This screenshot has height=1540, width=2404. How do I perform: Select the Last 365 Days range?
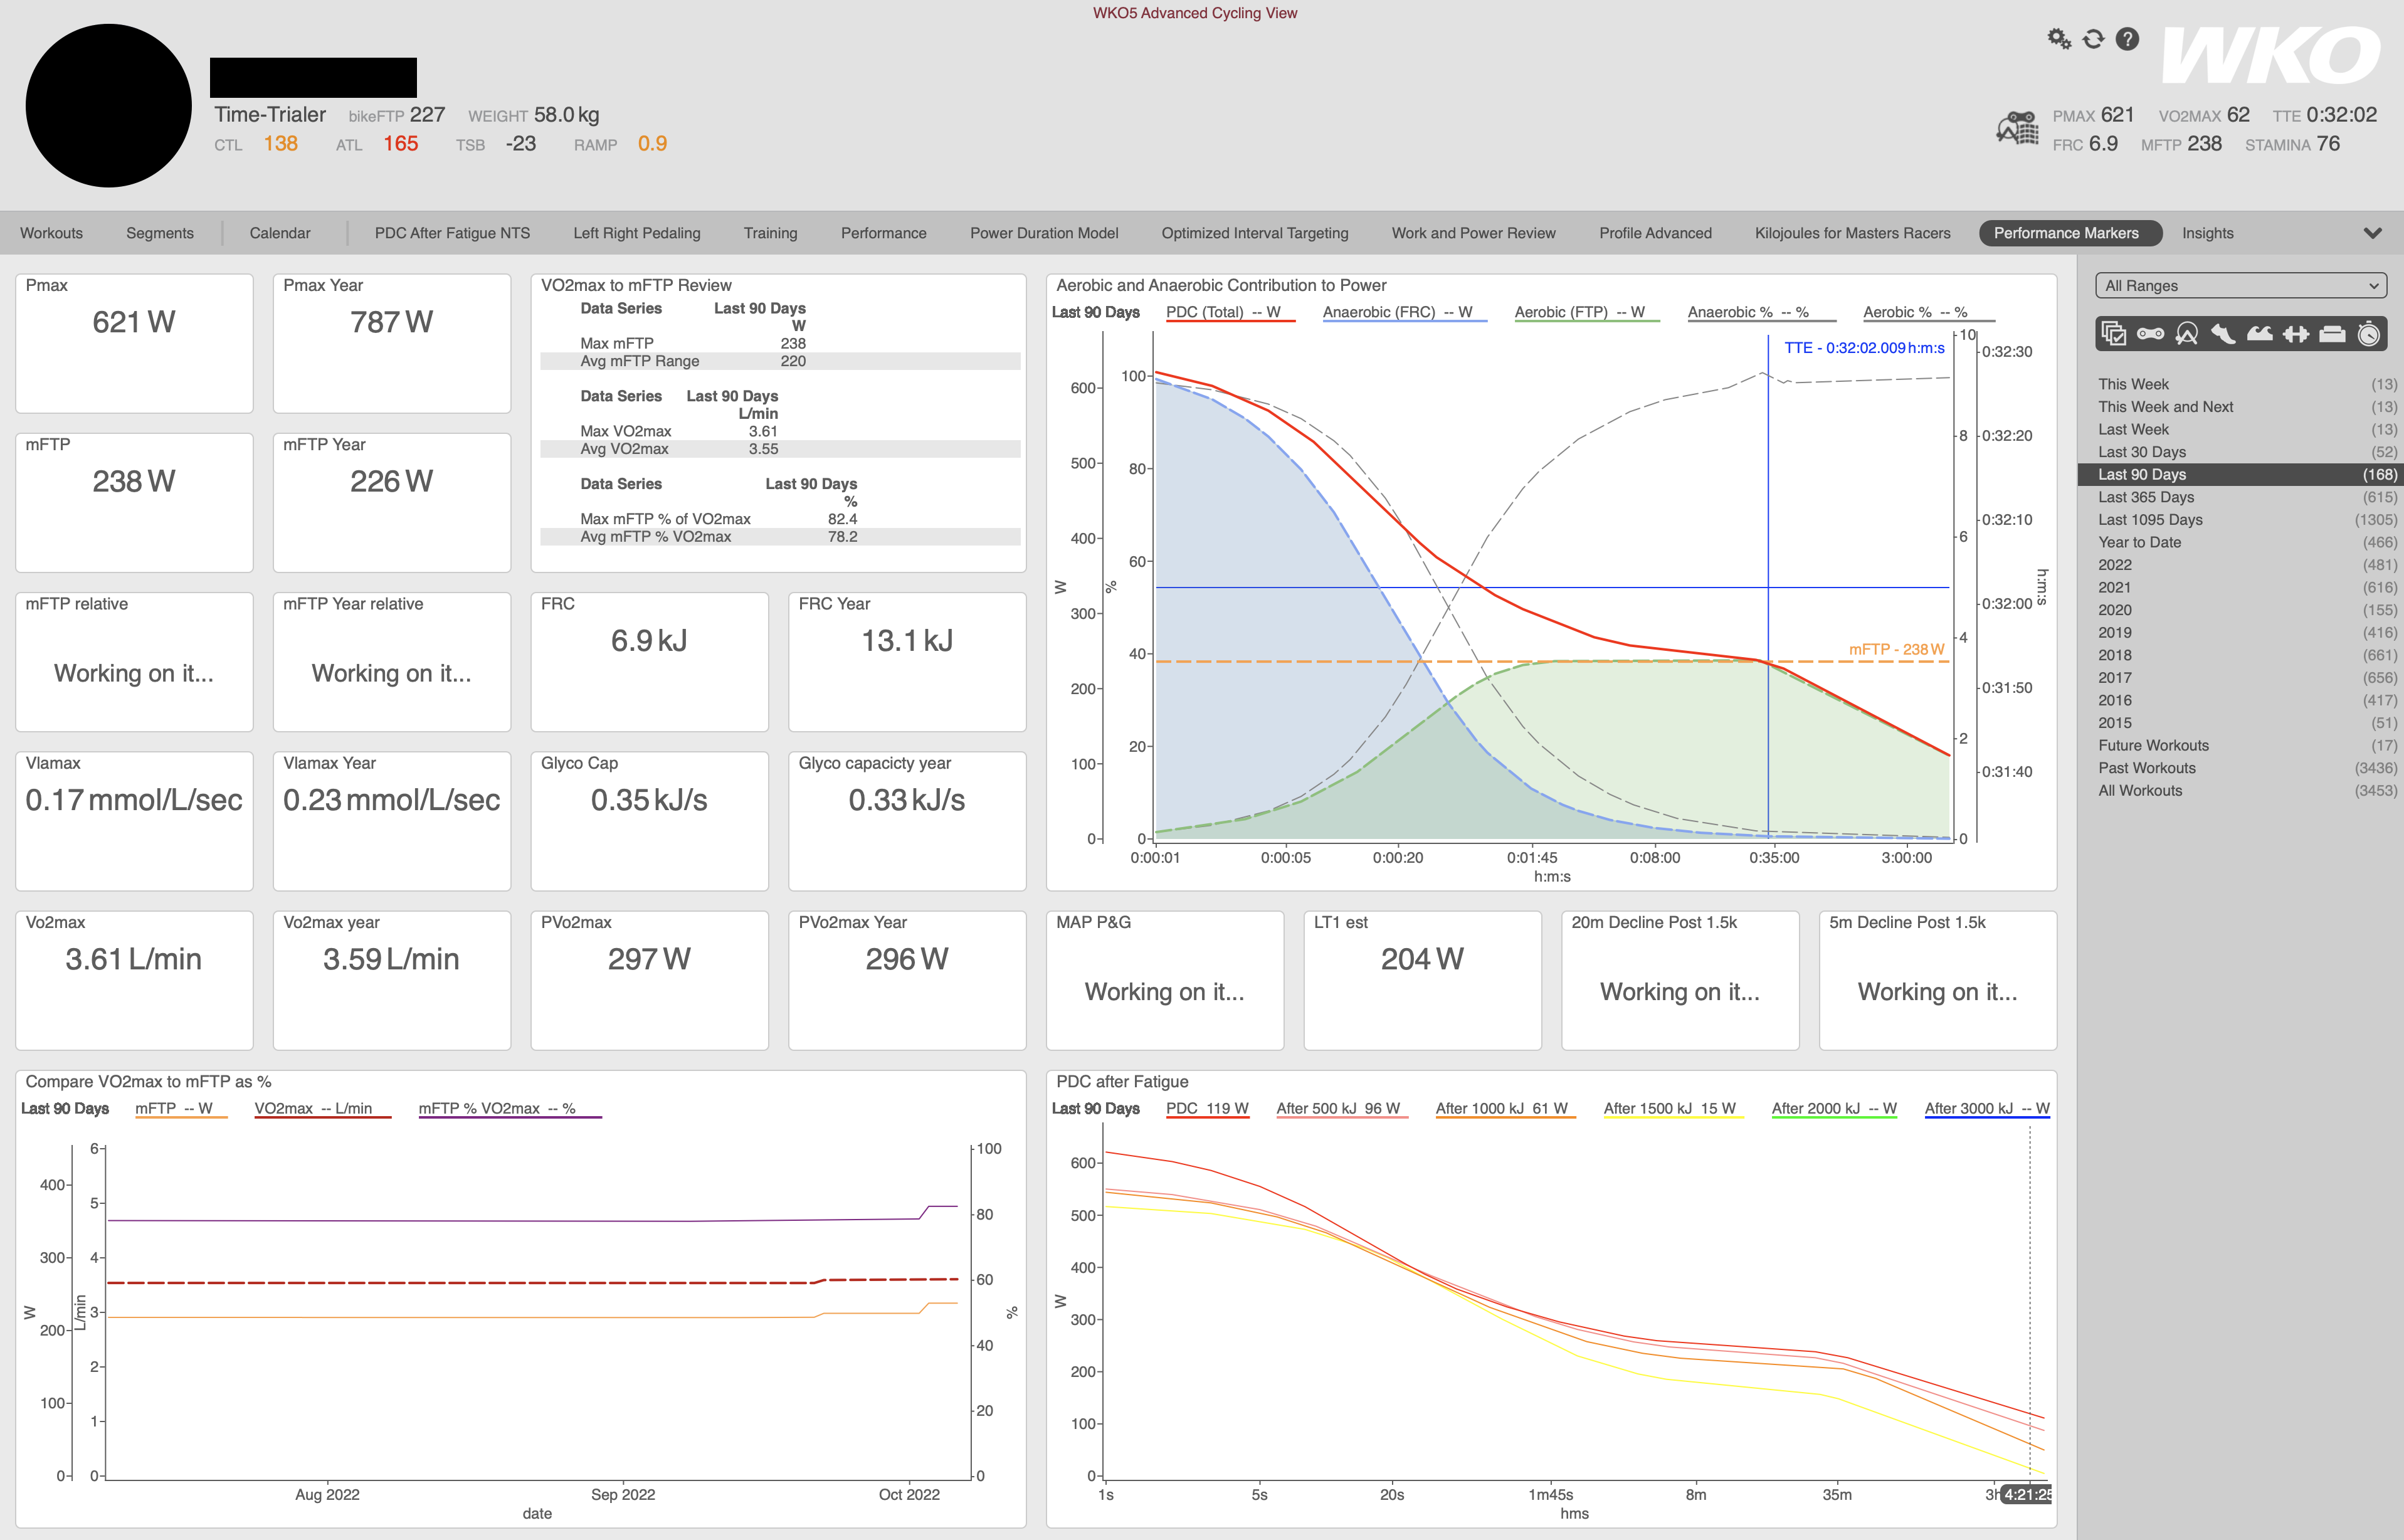coord(2240,497)
